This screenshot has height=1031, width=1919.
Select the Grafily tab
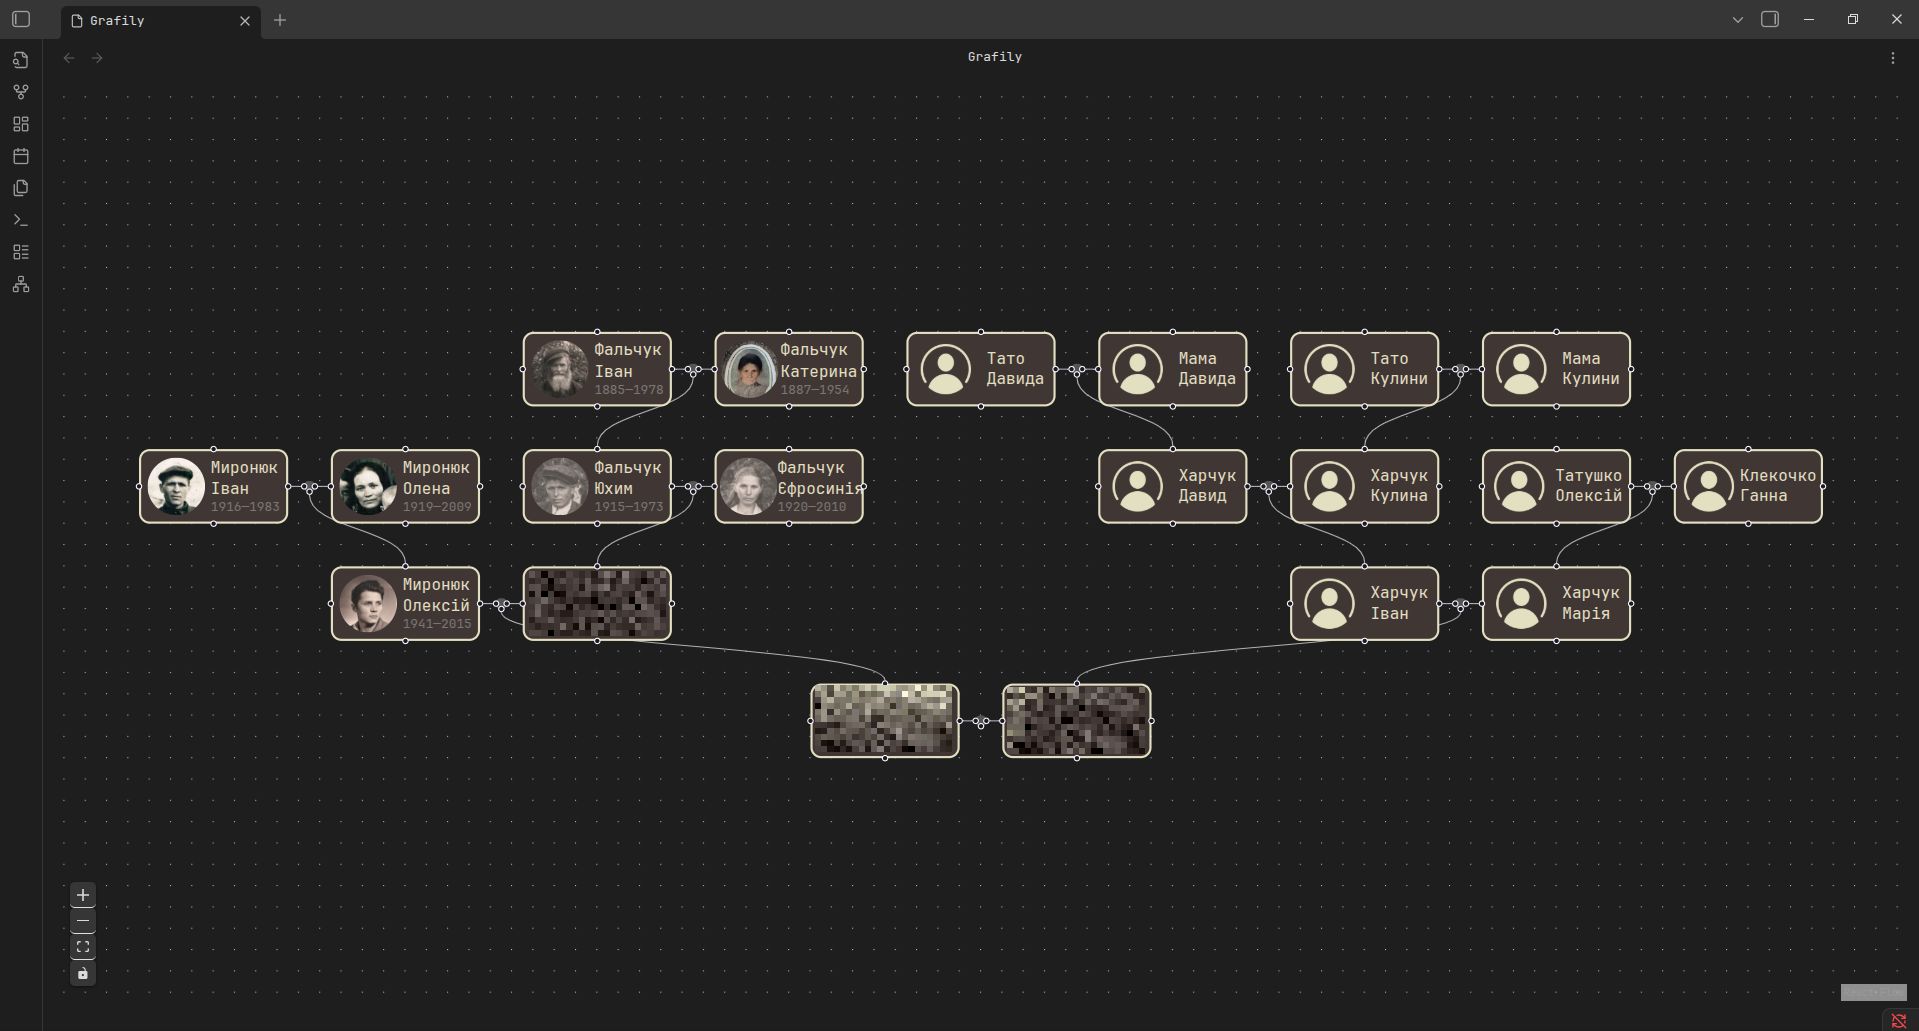tap(150, 21)
